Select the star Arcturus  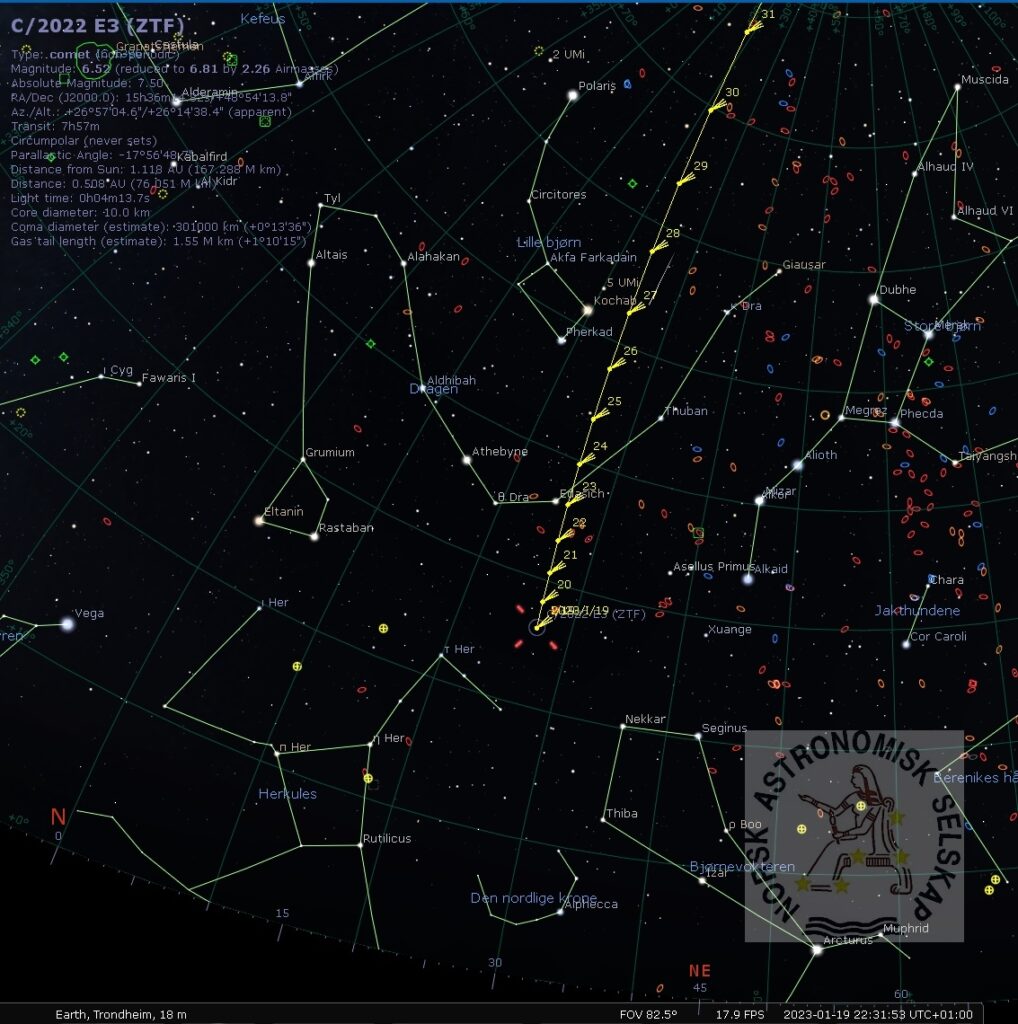pos(817,950)
